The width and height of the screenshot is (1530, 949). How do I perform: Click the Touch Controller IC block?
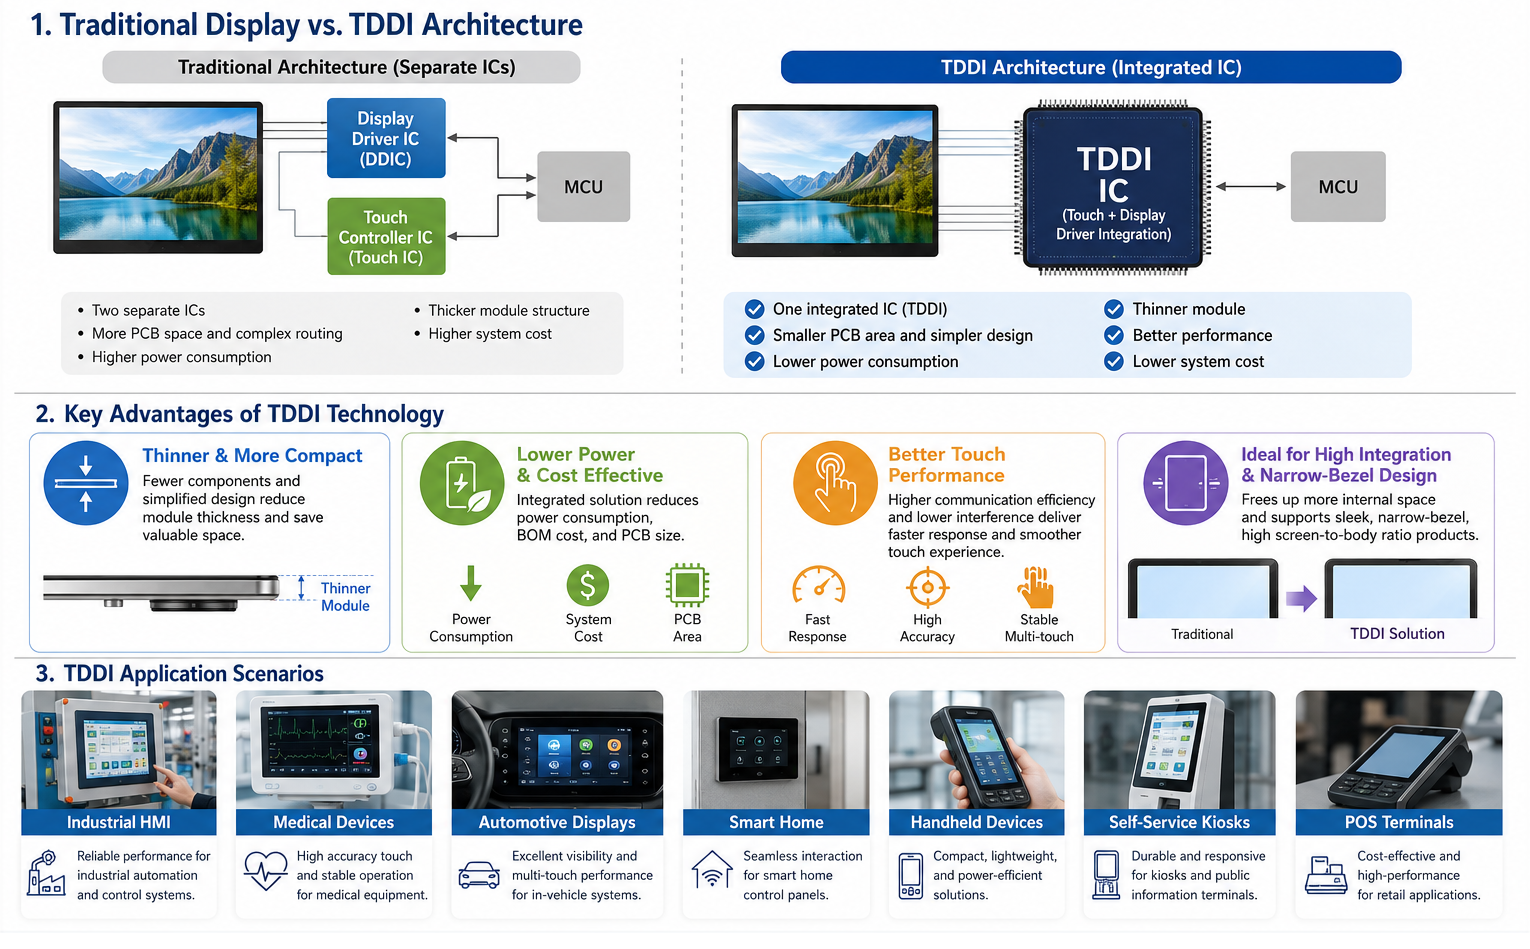pos(386,237)
